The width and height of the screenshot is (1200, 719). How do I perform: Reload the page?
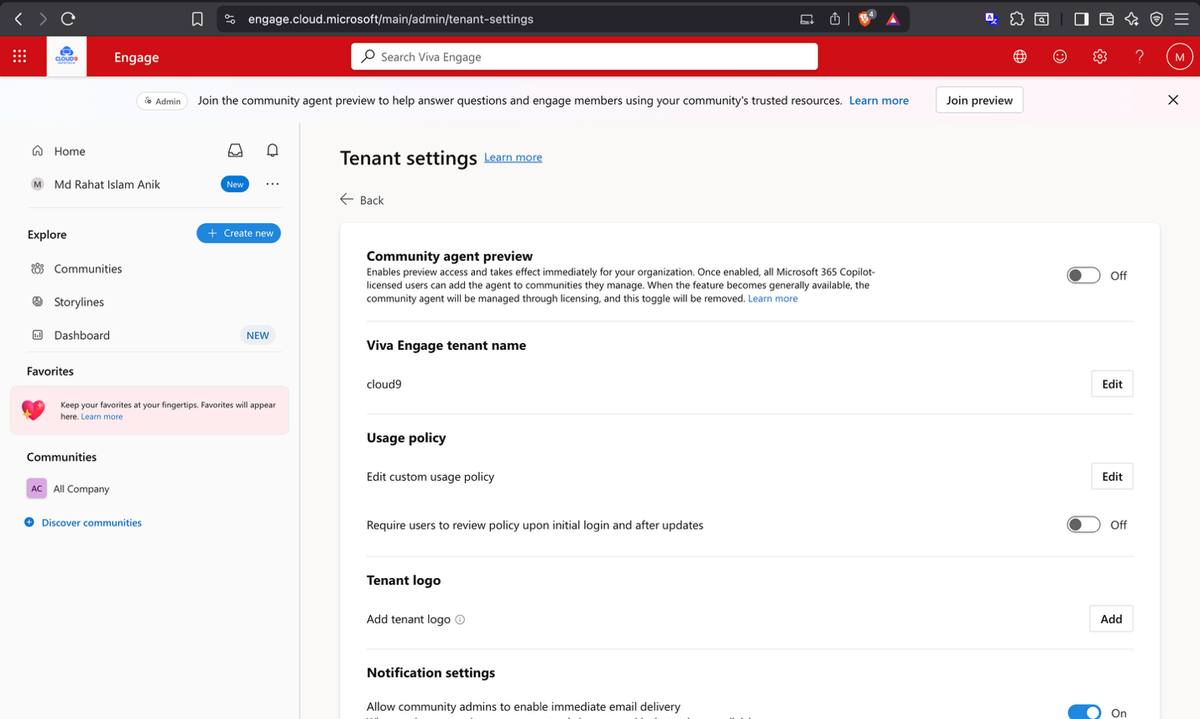pyautogui.click(x=68, y=18)
